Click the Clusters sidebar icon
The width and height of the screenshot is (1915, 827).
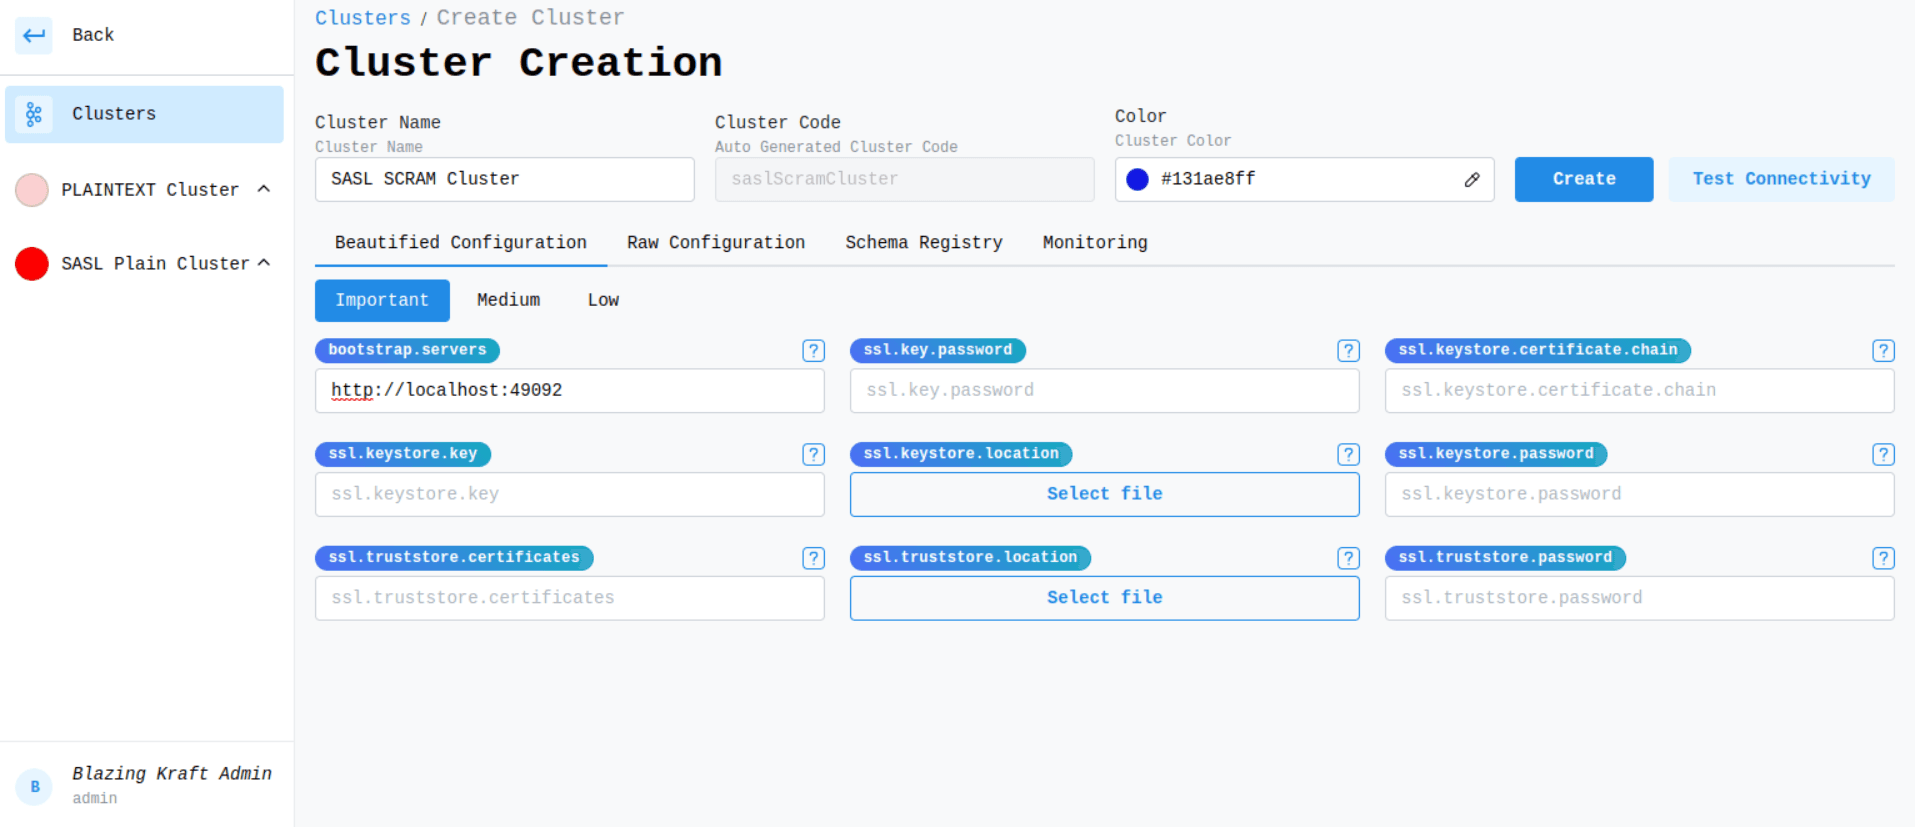coord(34,114)
